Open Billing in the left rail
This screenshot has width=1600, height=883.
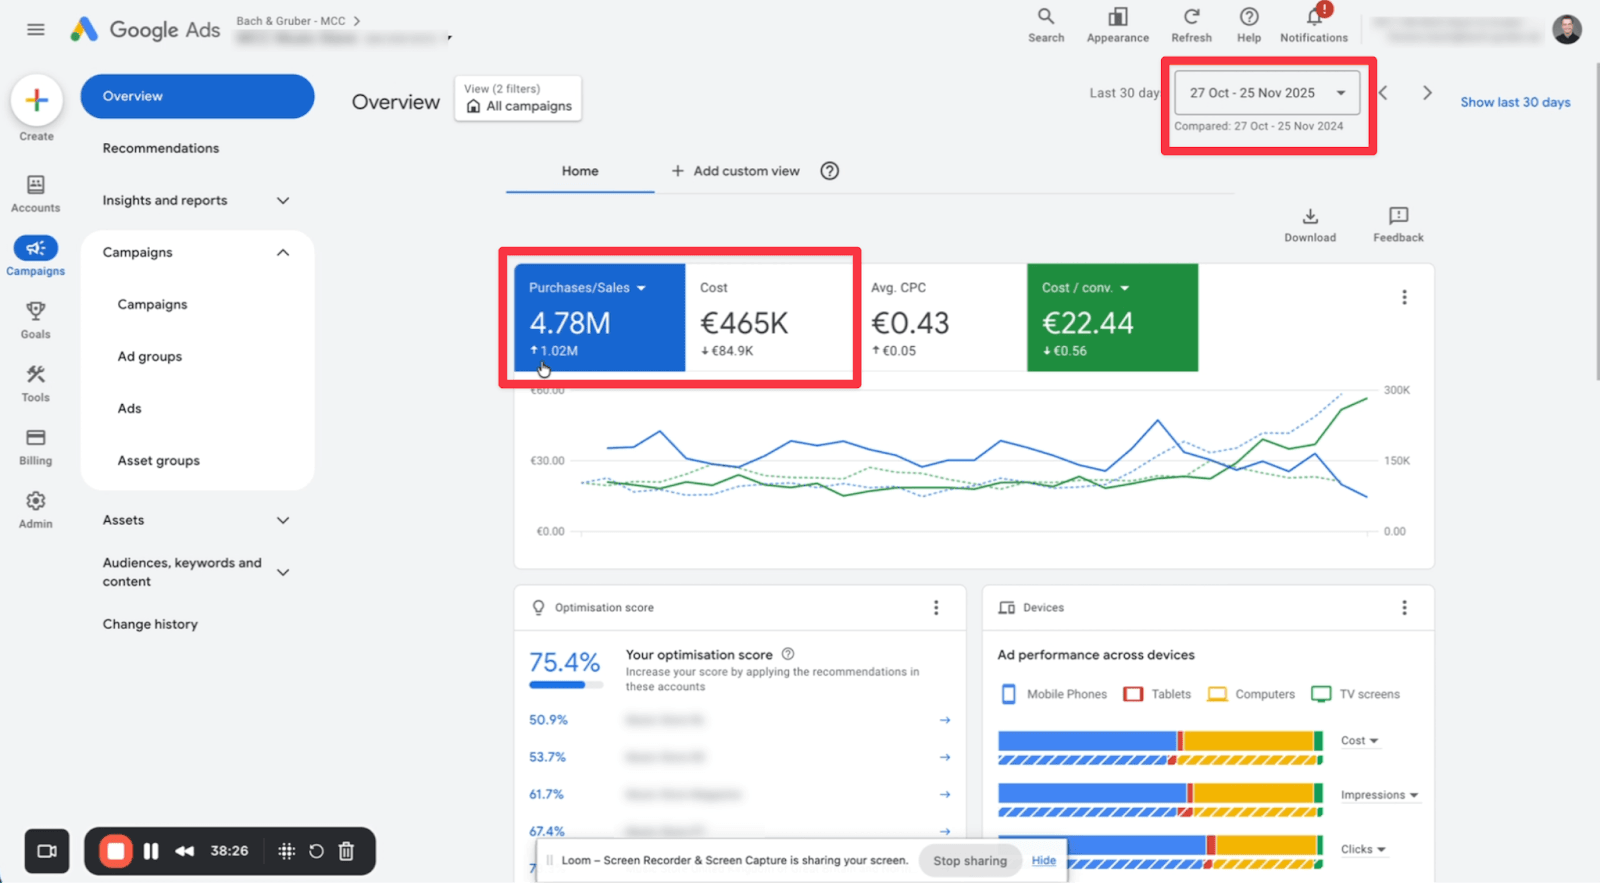click(36, 447)
